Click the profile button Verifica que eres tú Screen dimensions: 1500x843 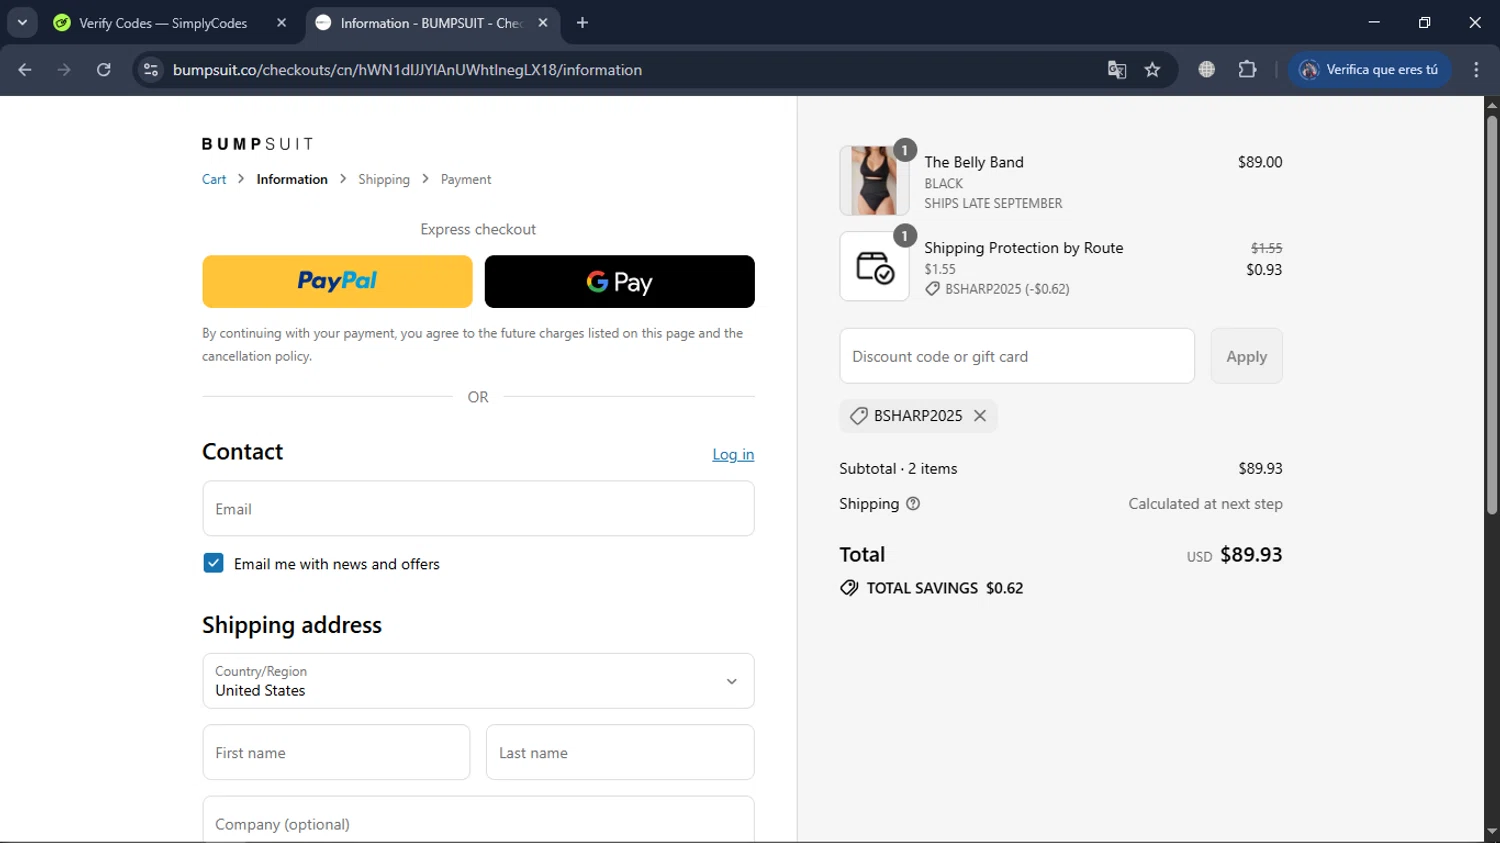pyautogui.click(x=1369, y=70)
